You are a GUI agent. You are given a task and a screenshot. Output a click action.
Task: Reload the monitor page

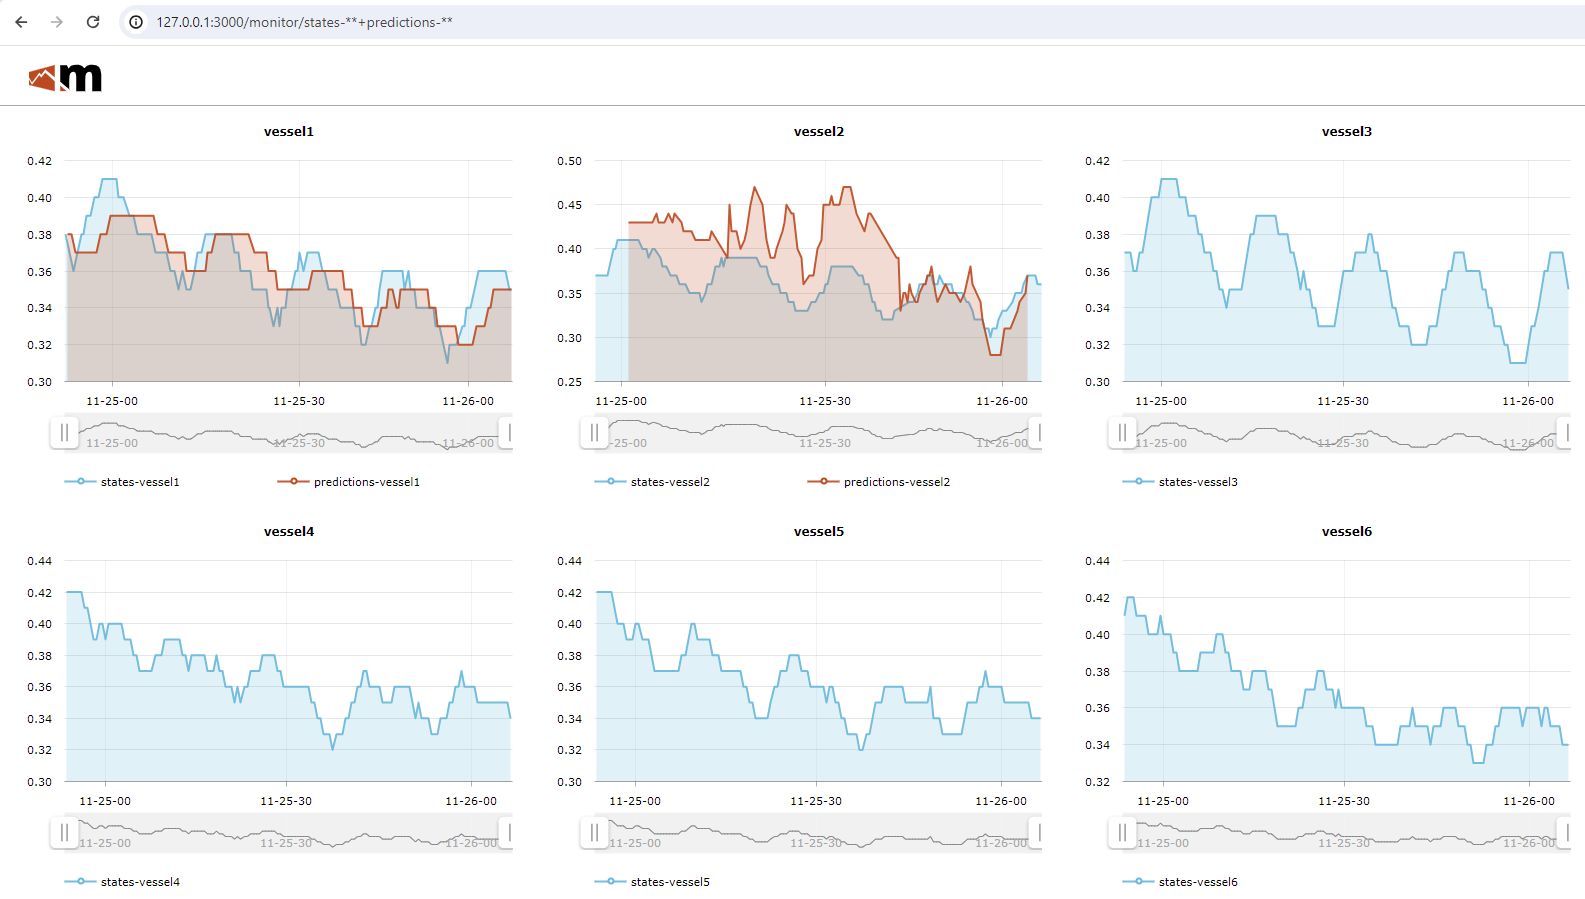pos(93,22)
